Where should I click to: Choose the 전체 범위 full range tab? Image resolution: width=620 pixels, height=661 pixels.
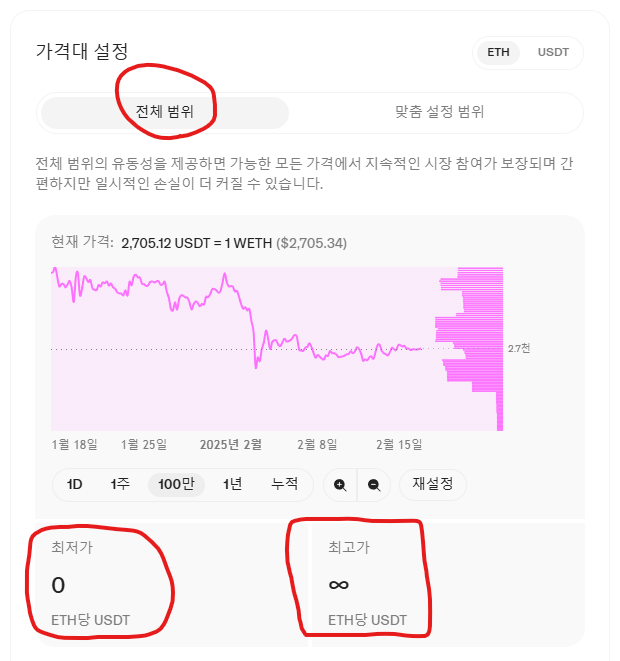click(x=165, y=113)
